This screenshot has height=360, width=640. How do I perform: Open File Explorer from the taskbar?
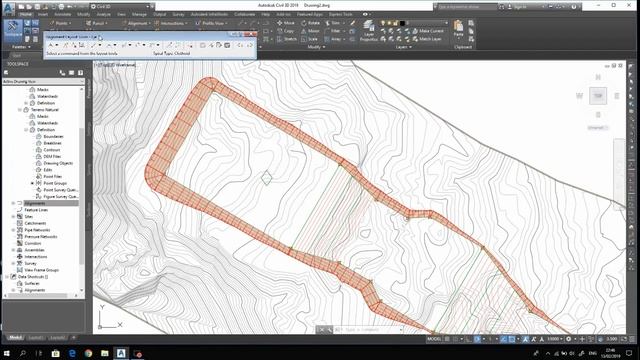pyautogui.click(x=104, y=353)
